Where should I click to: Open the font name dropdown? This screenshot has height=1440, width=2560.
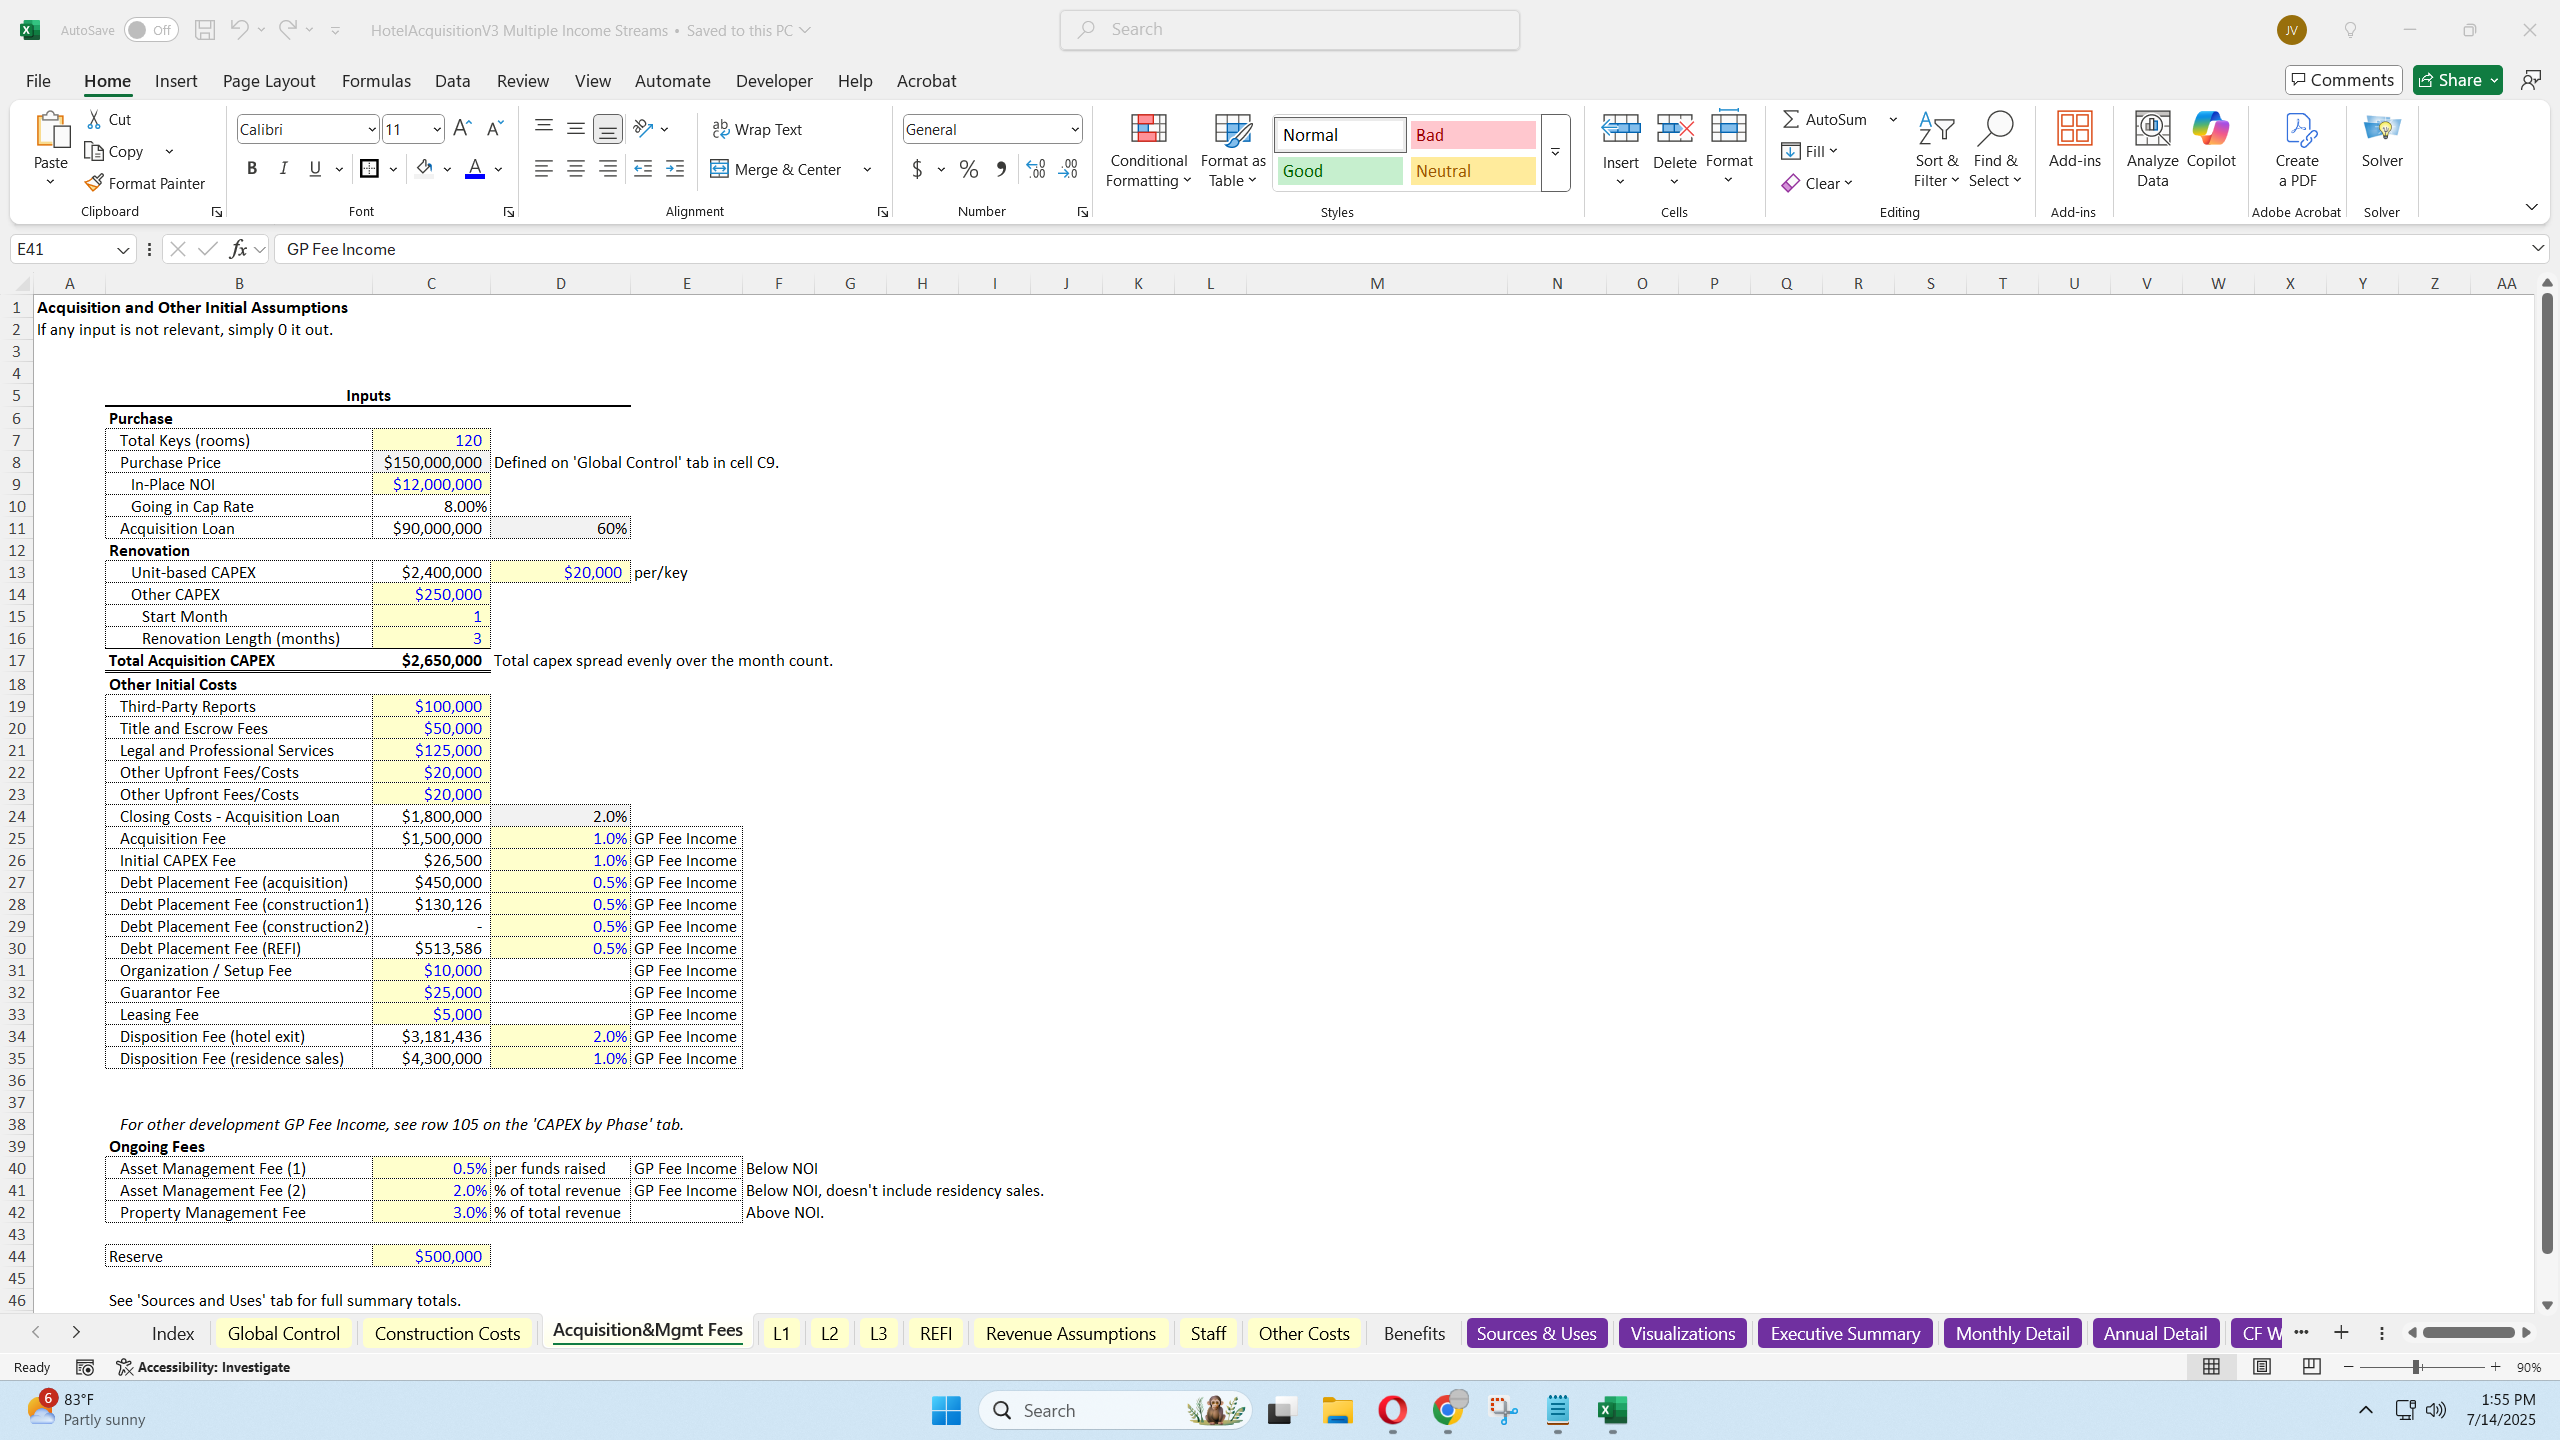tap(368, 128)
